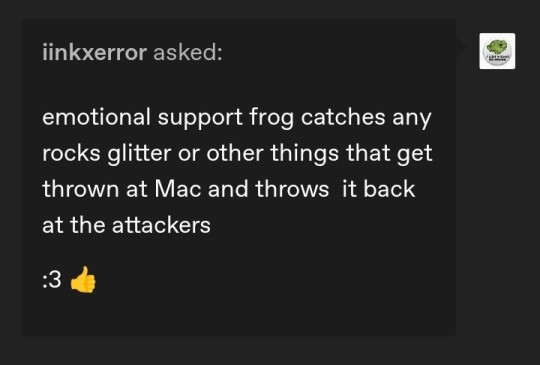Click the white border of the avatar

pos(497,34)
